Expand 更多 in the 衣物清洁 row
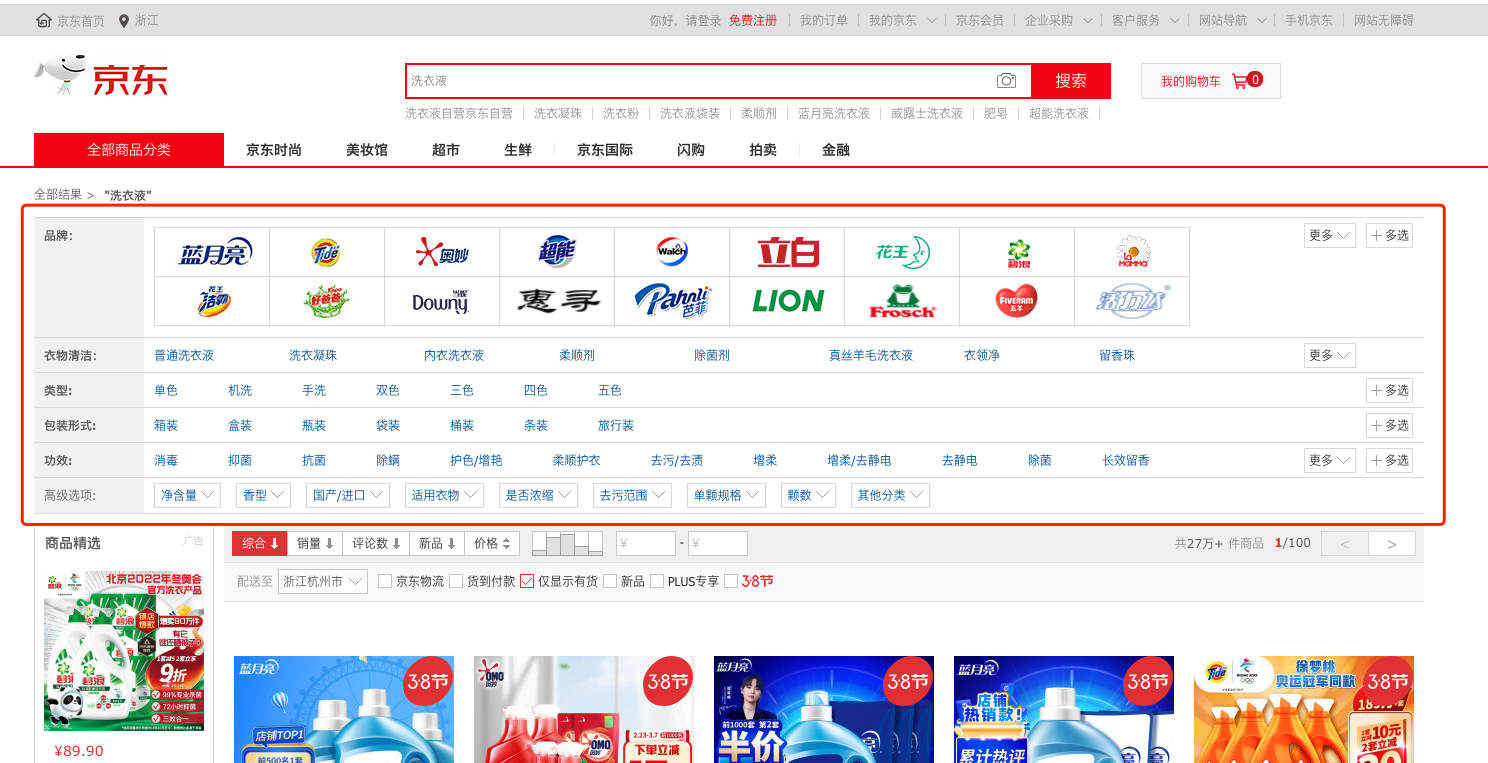 (1329, 355)
